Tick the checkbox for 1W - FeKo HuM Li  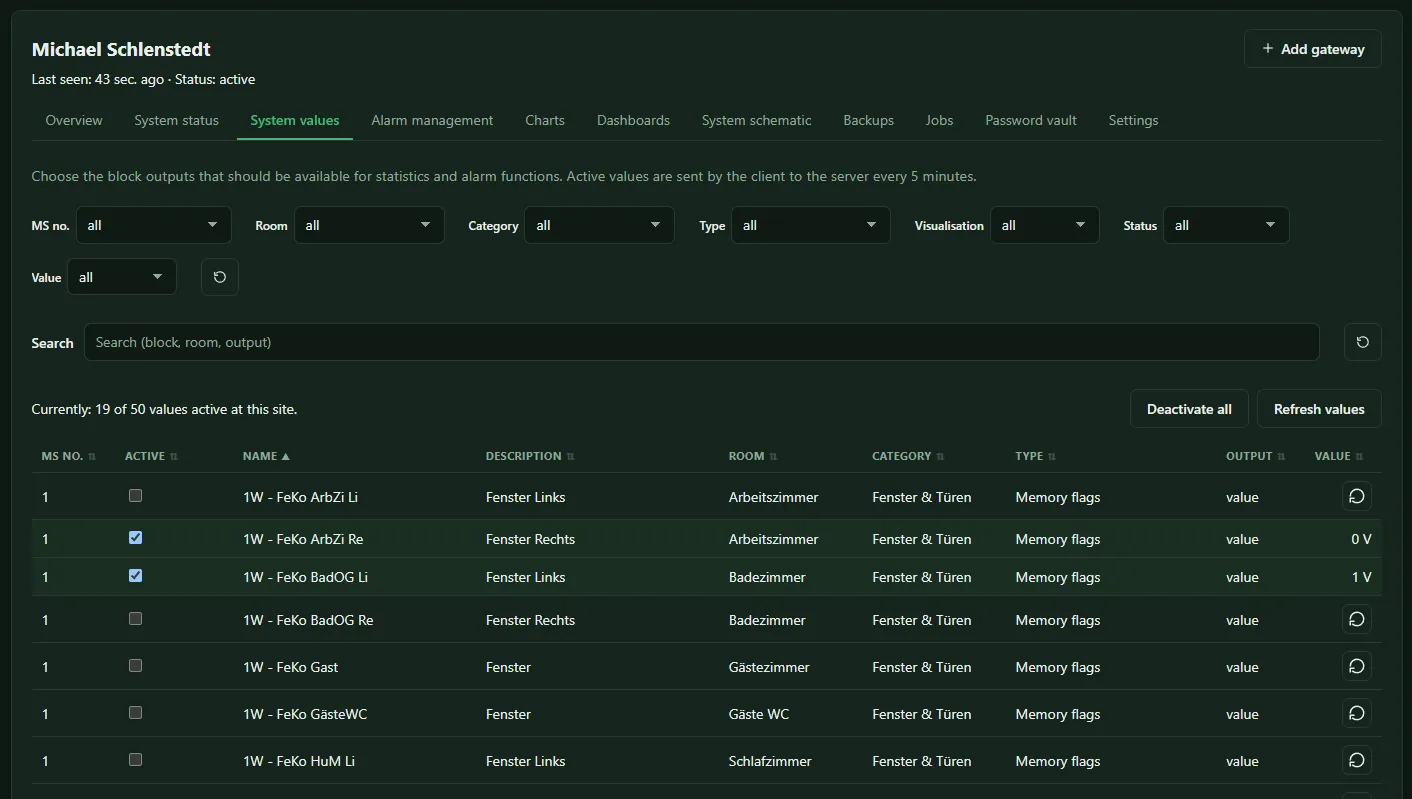(x=136, y=759)
